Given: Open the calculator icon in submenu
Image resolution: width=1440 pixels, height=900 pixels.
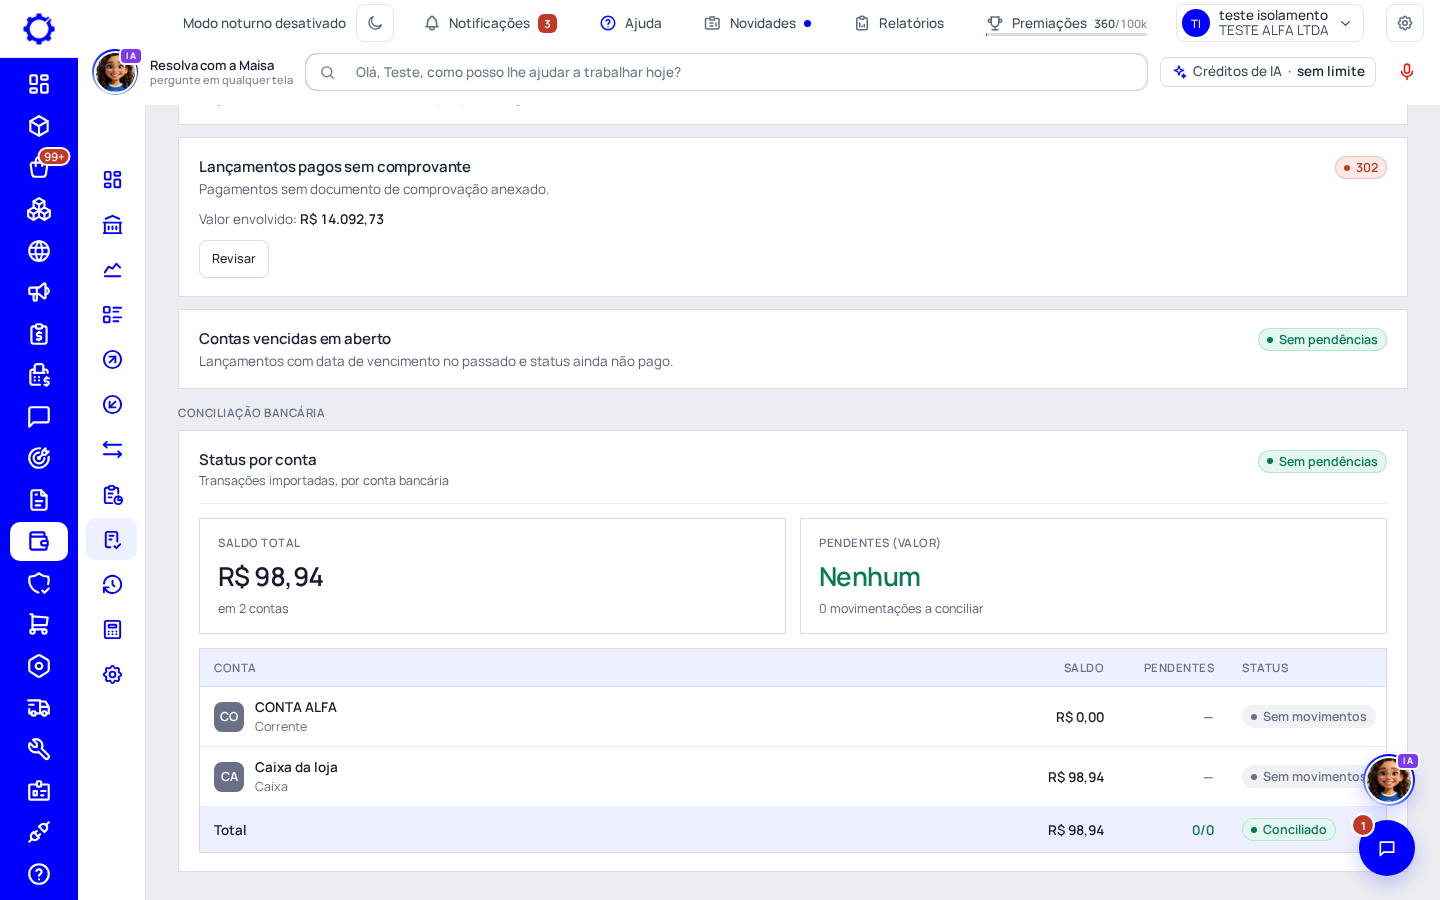Looking at the screenshot, I should [112, 630].
